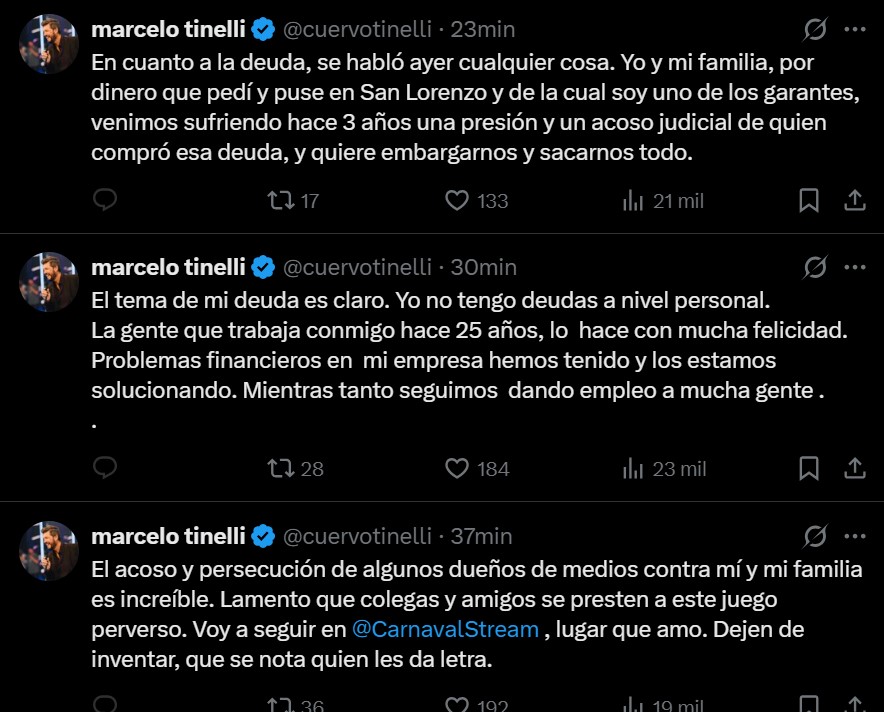
Task: Repost the tweet with 28 reposts
Action: pos(283,468)
